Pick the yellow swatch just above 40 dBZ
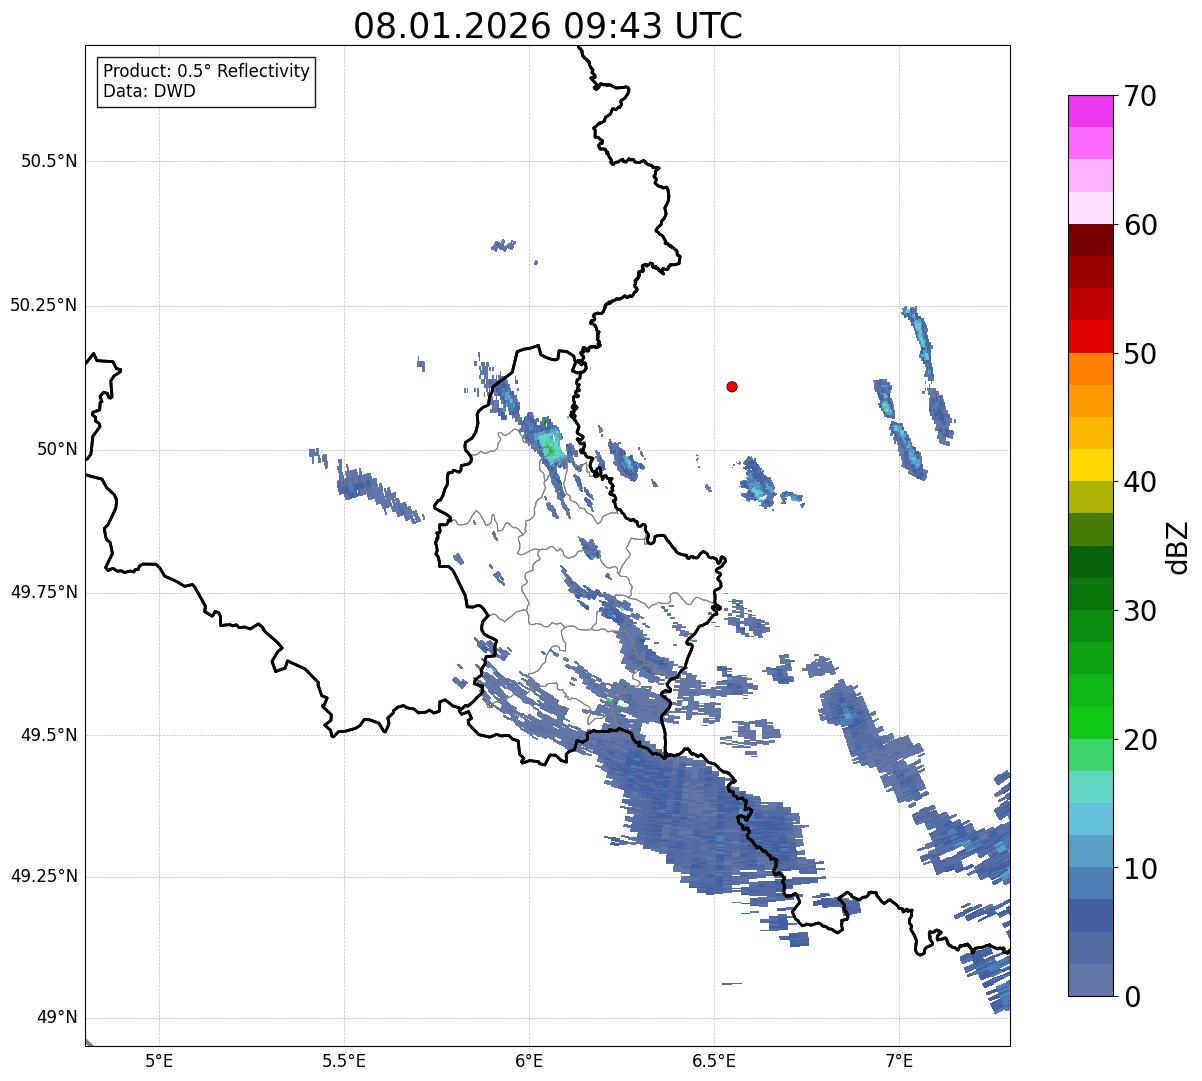This screenshot has height=1081, width=1202. click(x=1090, y=465)
